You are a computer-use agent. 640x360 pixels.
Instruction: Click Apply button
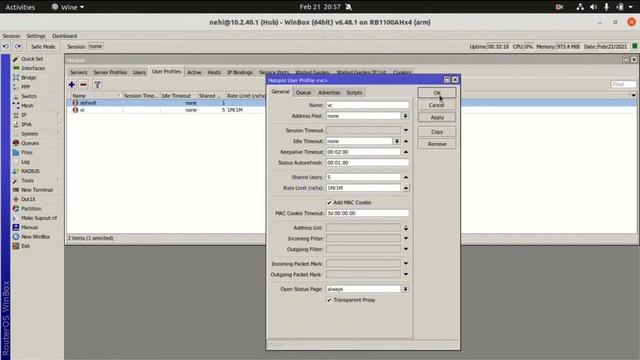[437, 118]
